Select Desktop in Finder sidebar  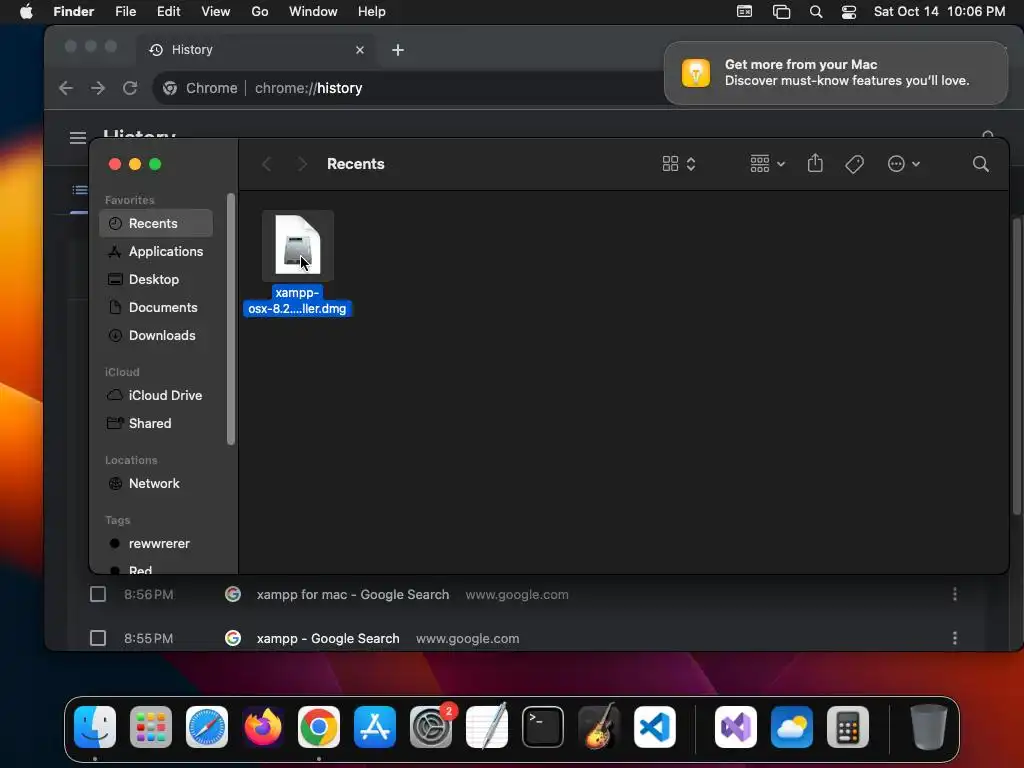[156, 280]
